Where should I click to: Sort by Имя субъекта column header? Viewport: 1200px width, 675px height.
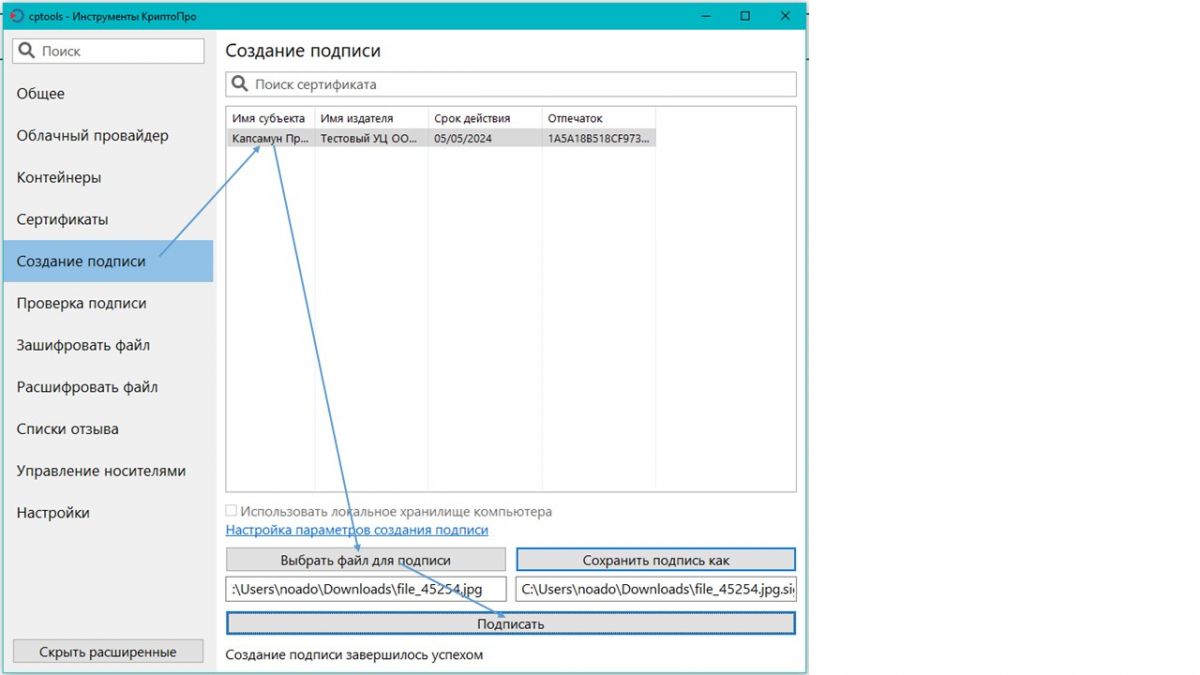[271, 118]
